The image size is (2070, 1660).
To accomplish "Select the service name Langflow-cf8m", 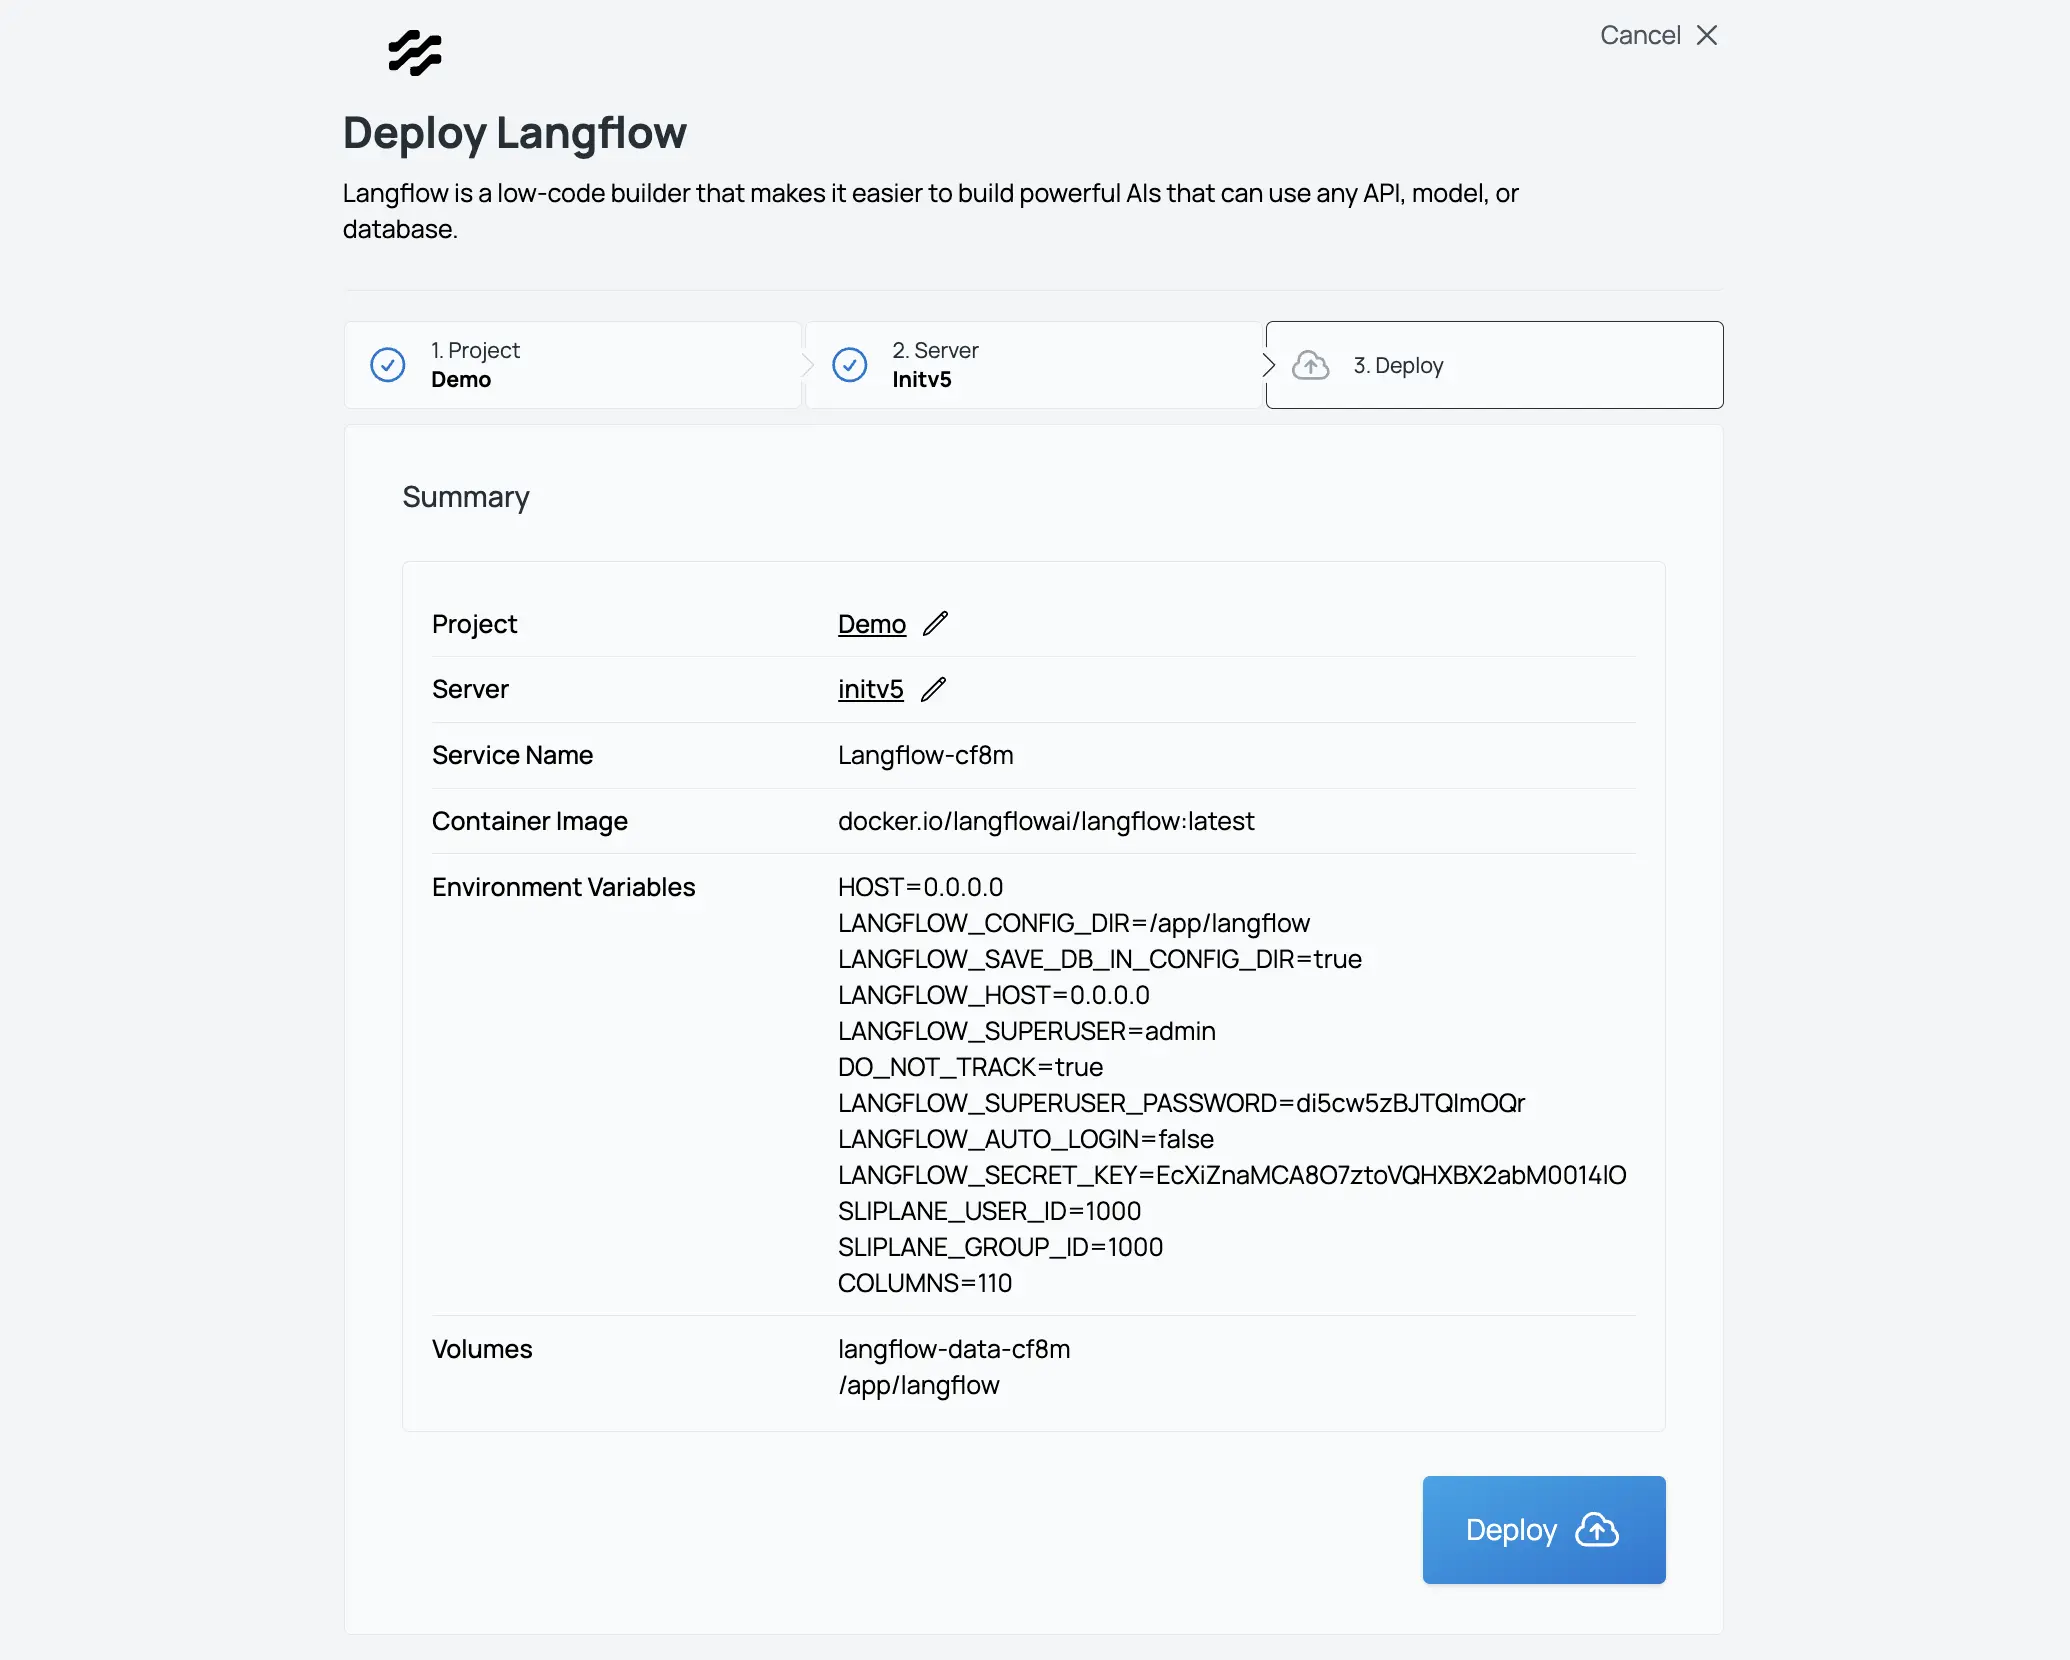I will coord(926,755).
